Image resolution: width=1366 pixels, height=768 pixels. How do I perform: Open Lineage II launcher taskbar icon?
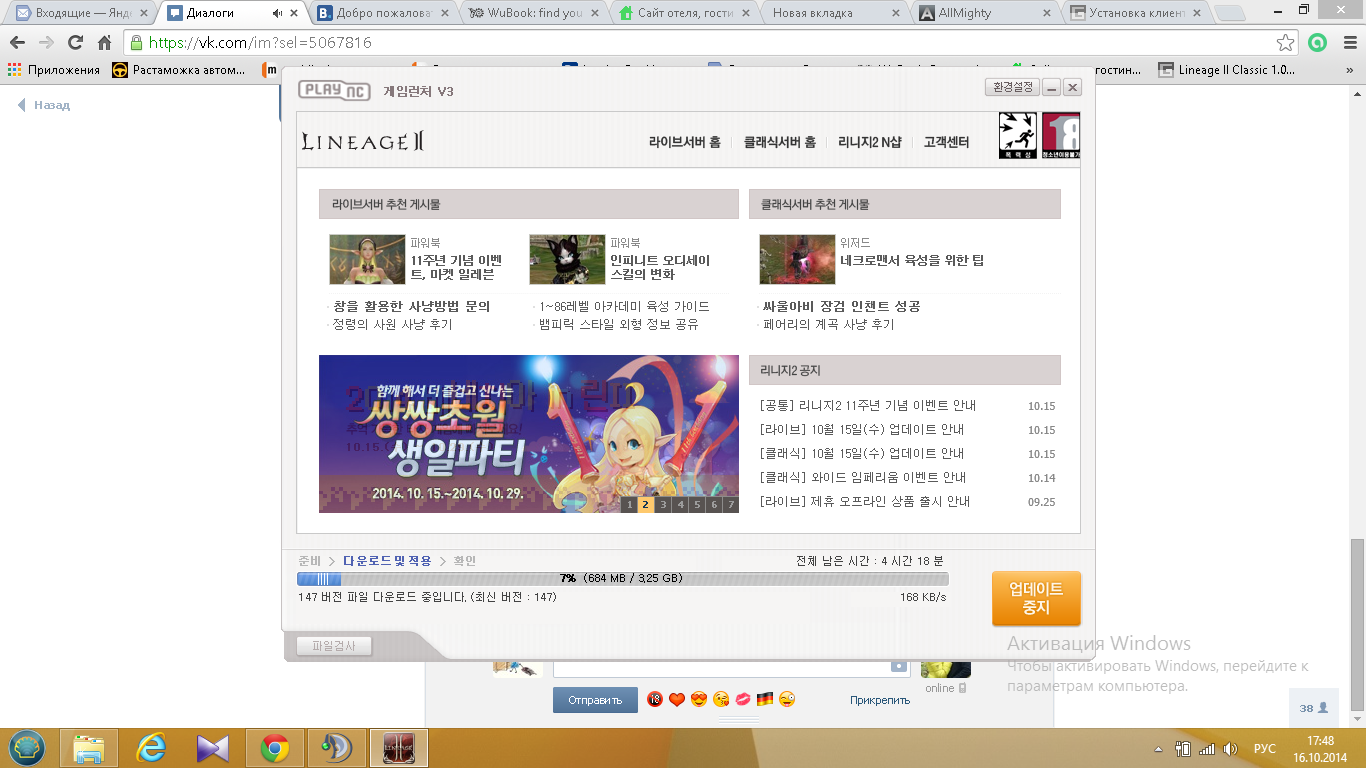[x=399, y=748]
